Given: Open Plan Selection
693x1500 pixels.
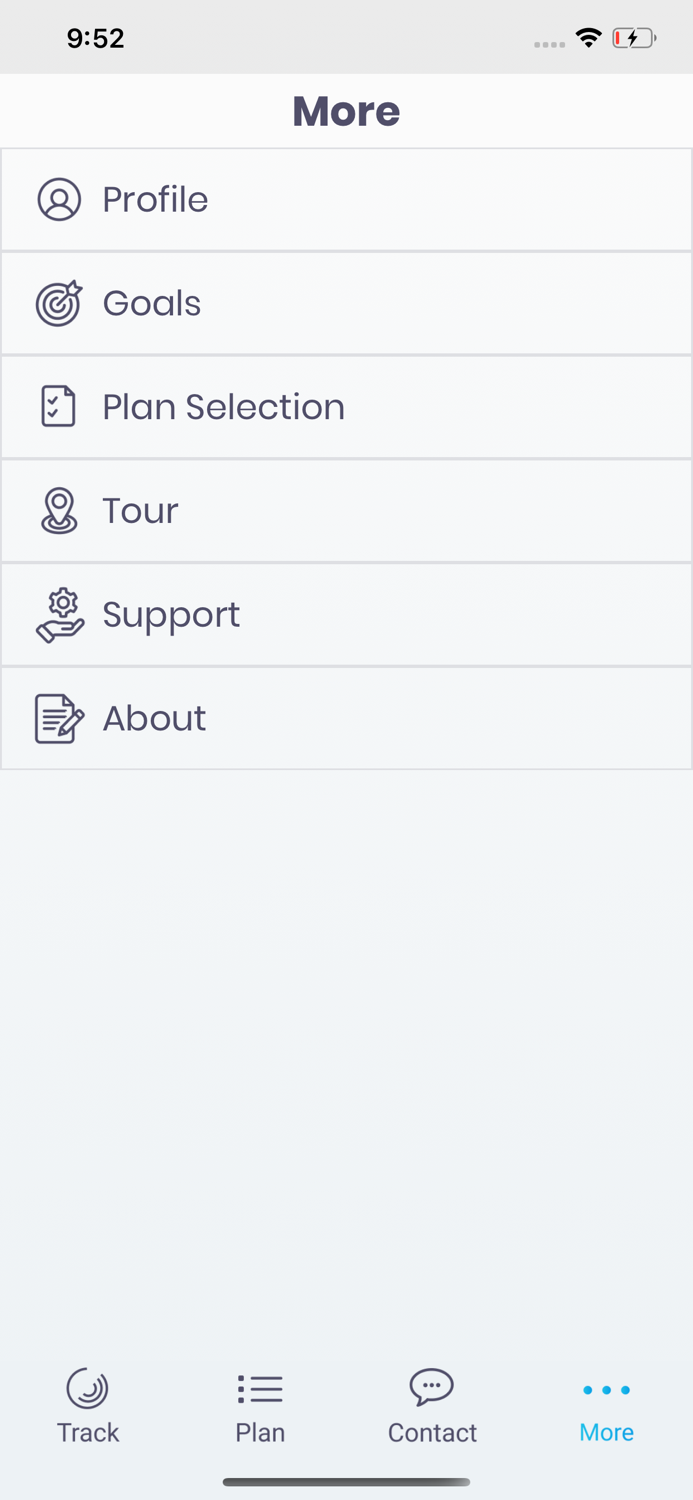Looking at the screenshot, I should (x=346, y=406).
